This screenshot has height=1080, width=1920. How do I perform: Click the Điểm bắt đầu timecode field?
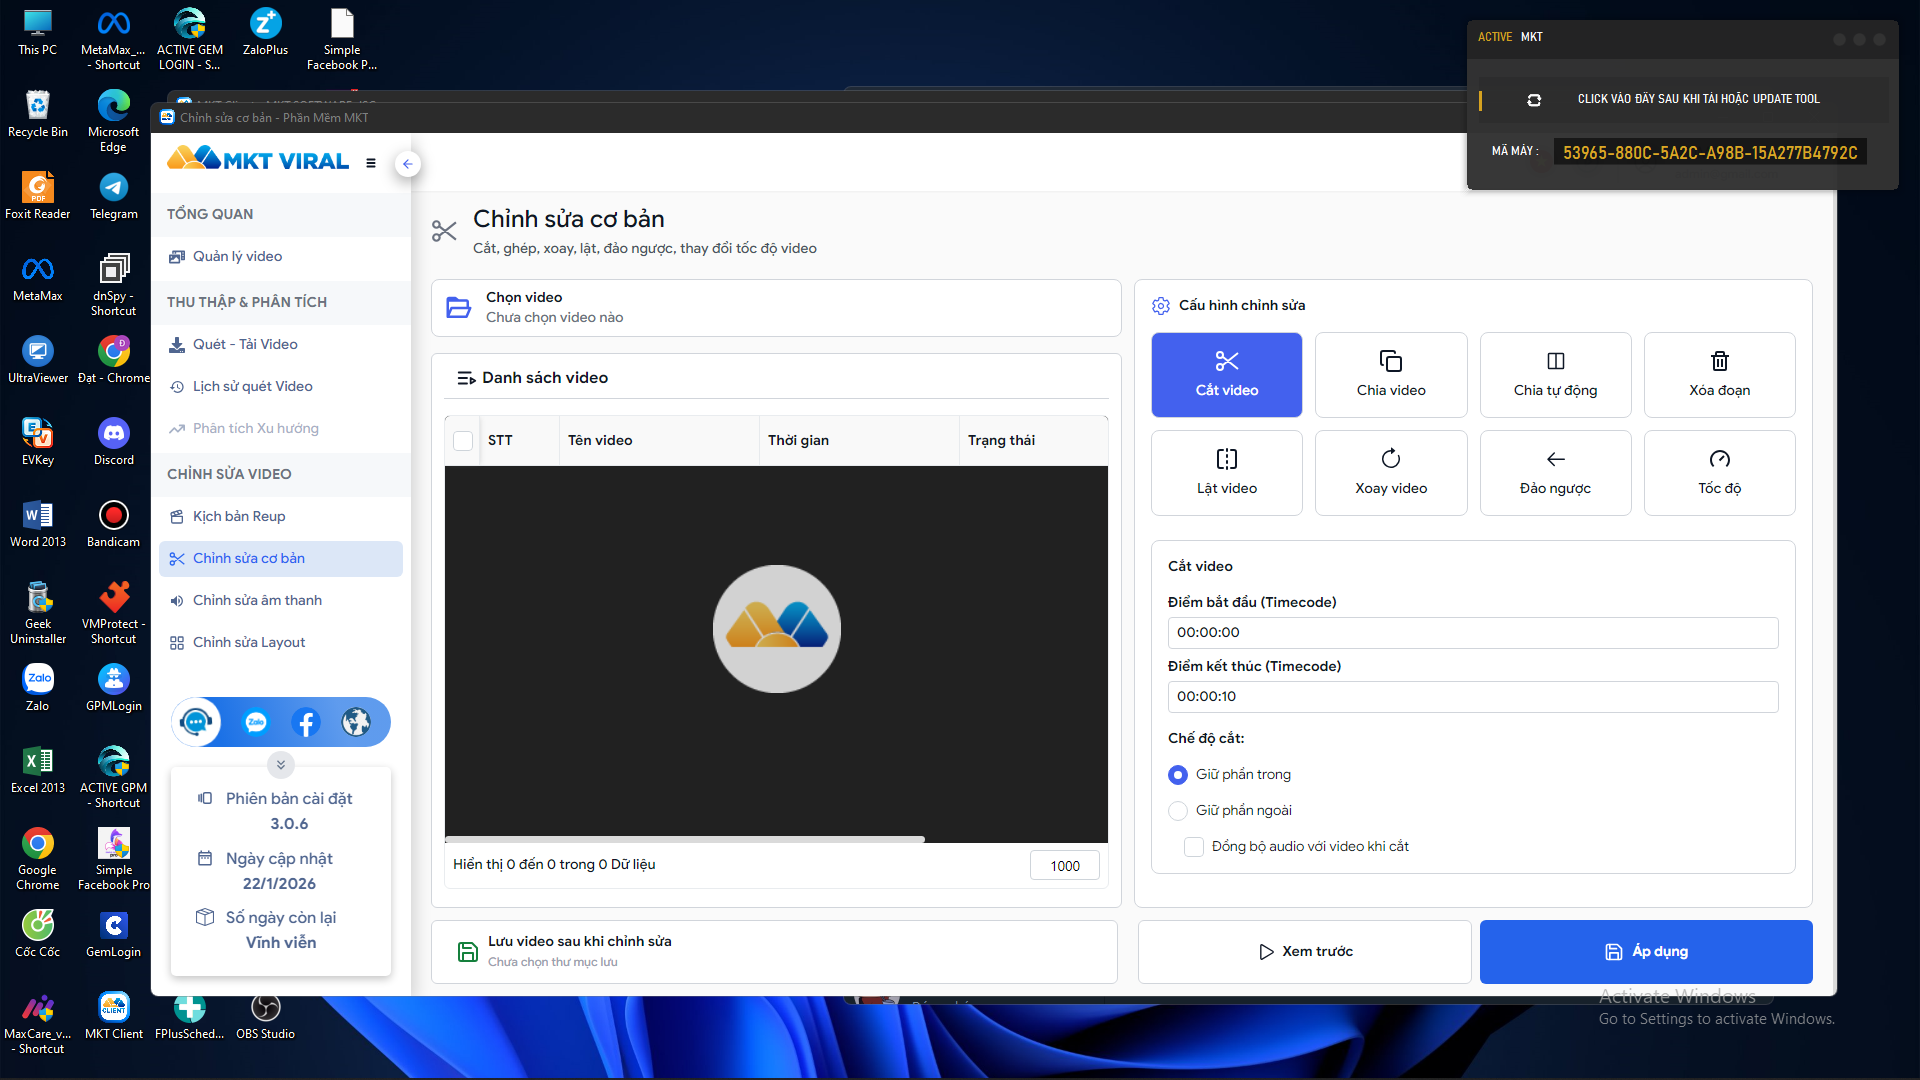(x=1473, y=633)
